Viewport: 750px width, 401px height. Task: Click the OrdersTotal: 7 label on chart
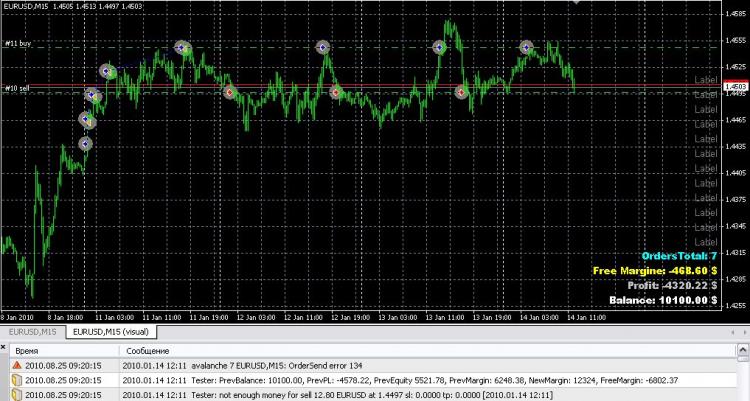click(679, 256)
